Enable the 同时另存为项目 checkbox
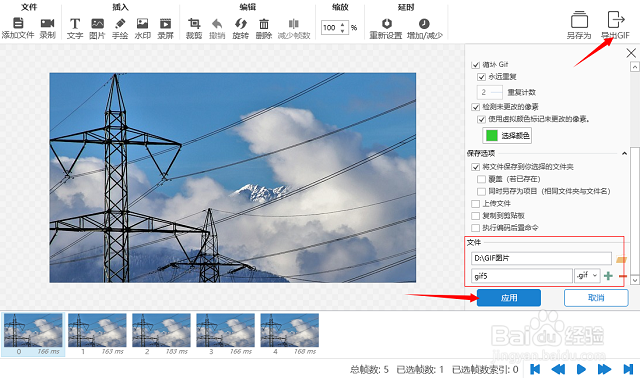The image size is (640, 378). point(481,191)
